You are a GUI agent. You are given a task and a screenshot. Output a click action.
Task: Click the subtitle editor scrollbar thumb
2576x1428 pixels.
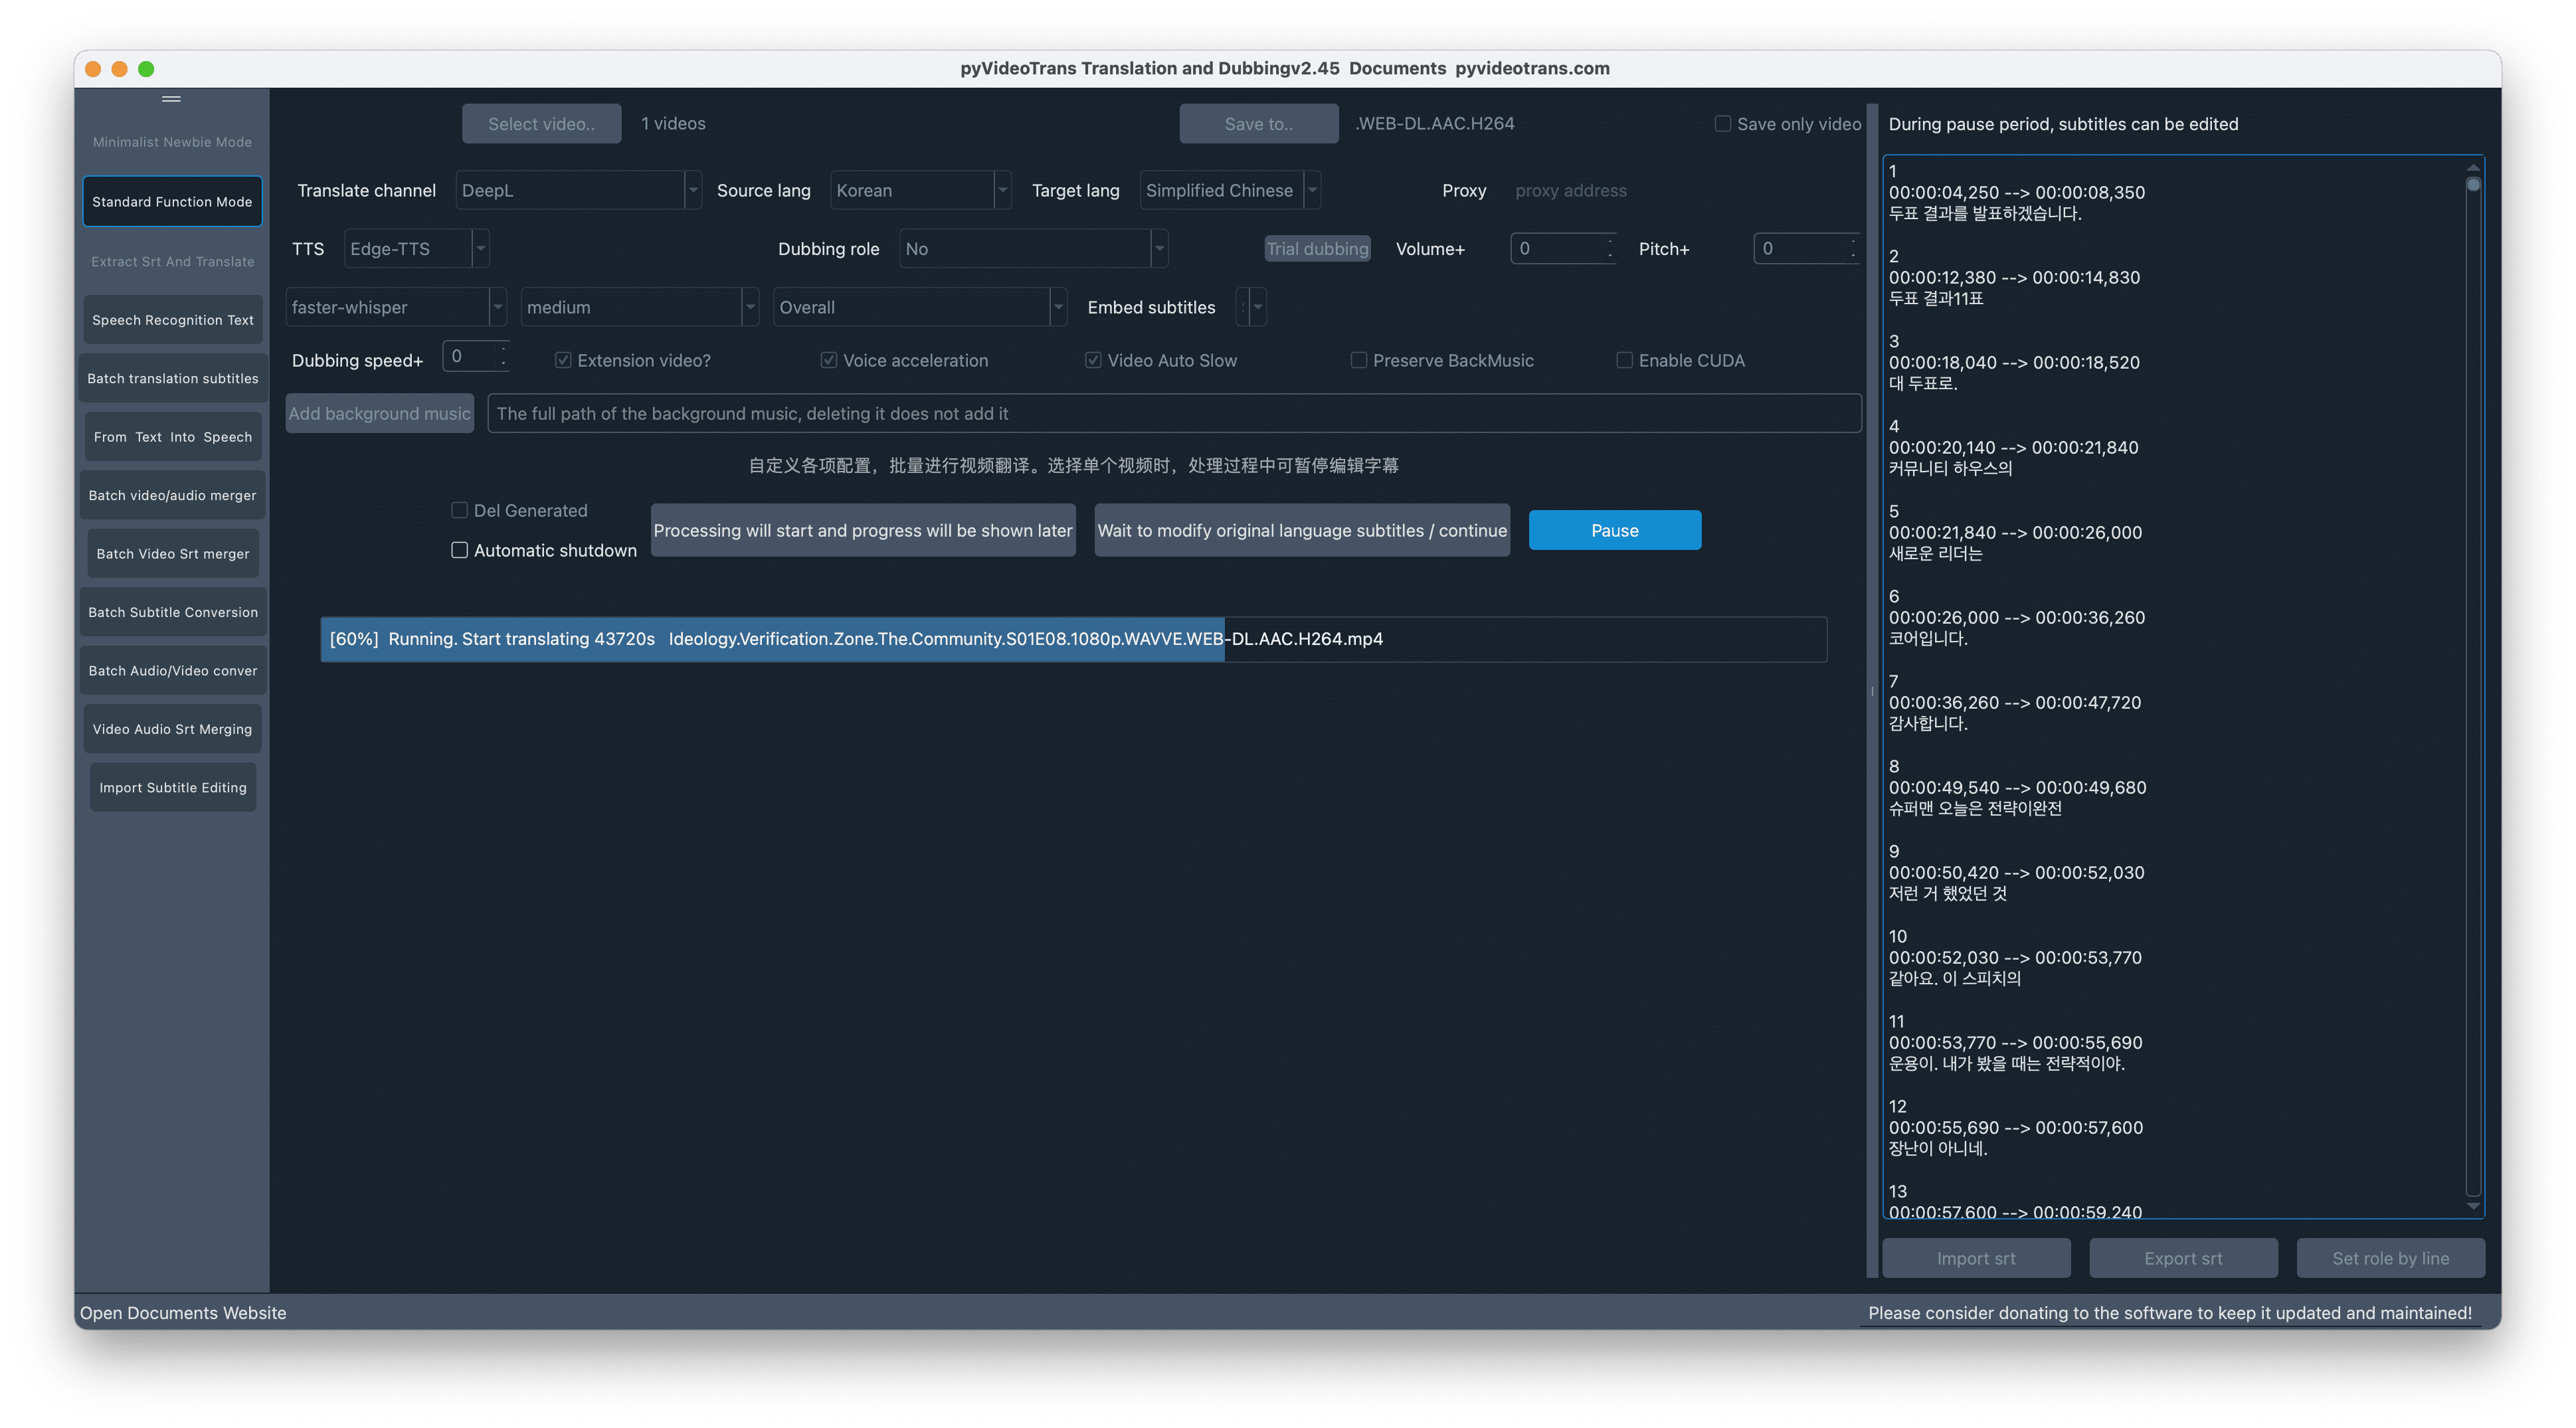[x=2473, y=185]
